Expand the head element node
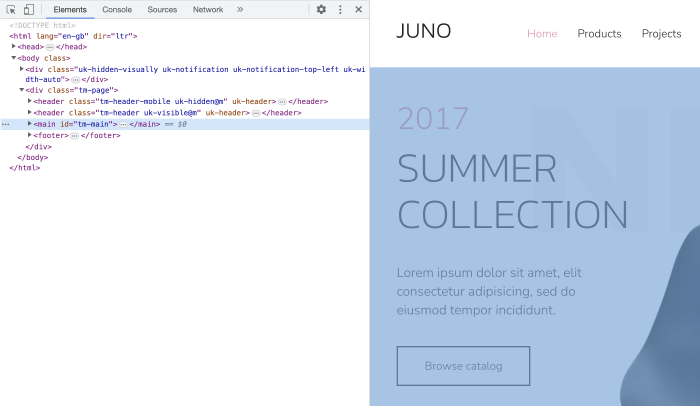Viewport: 700px width, 406px height. click(x=14, y=47)
